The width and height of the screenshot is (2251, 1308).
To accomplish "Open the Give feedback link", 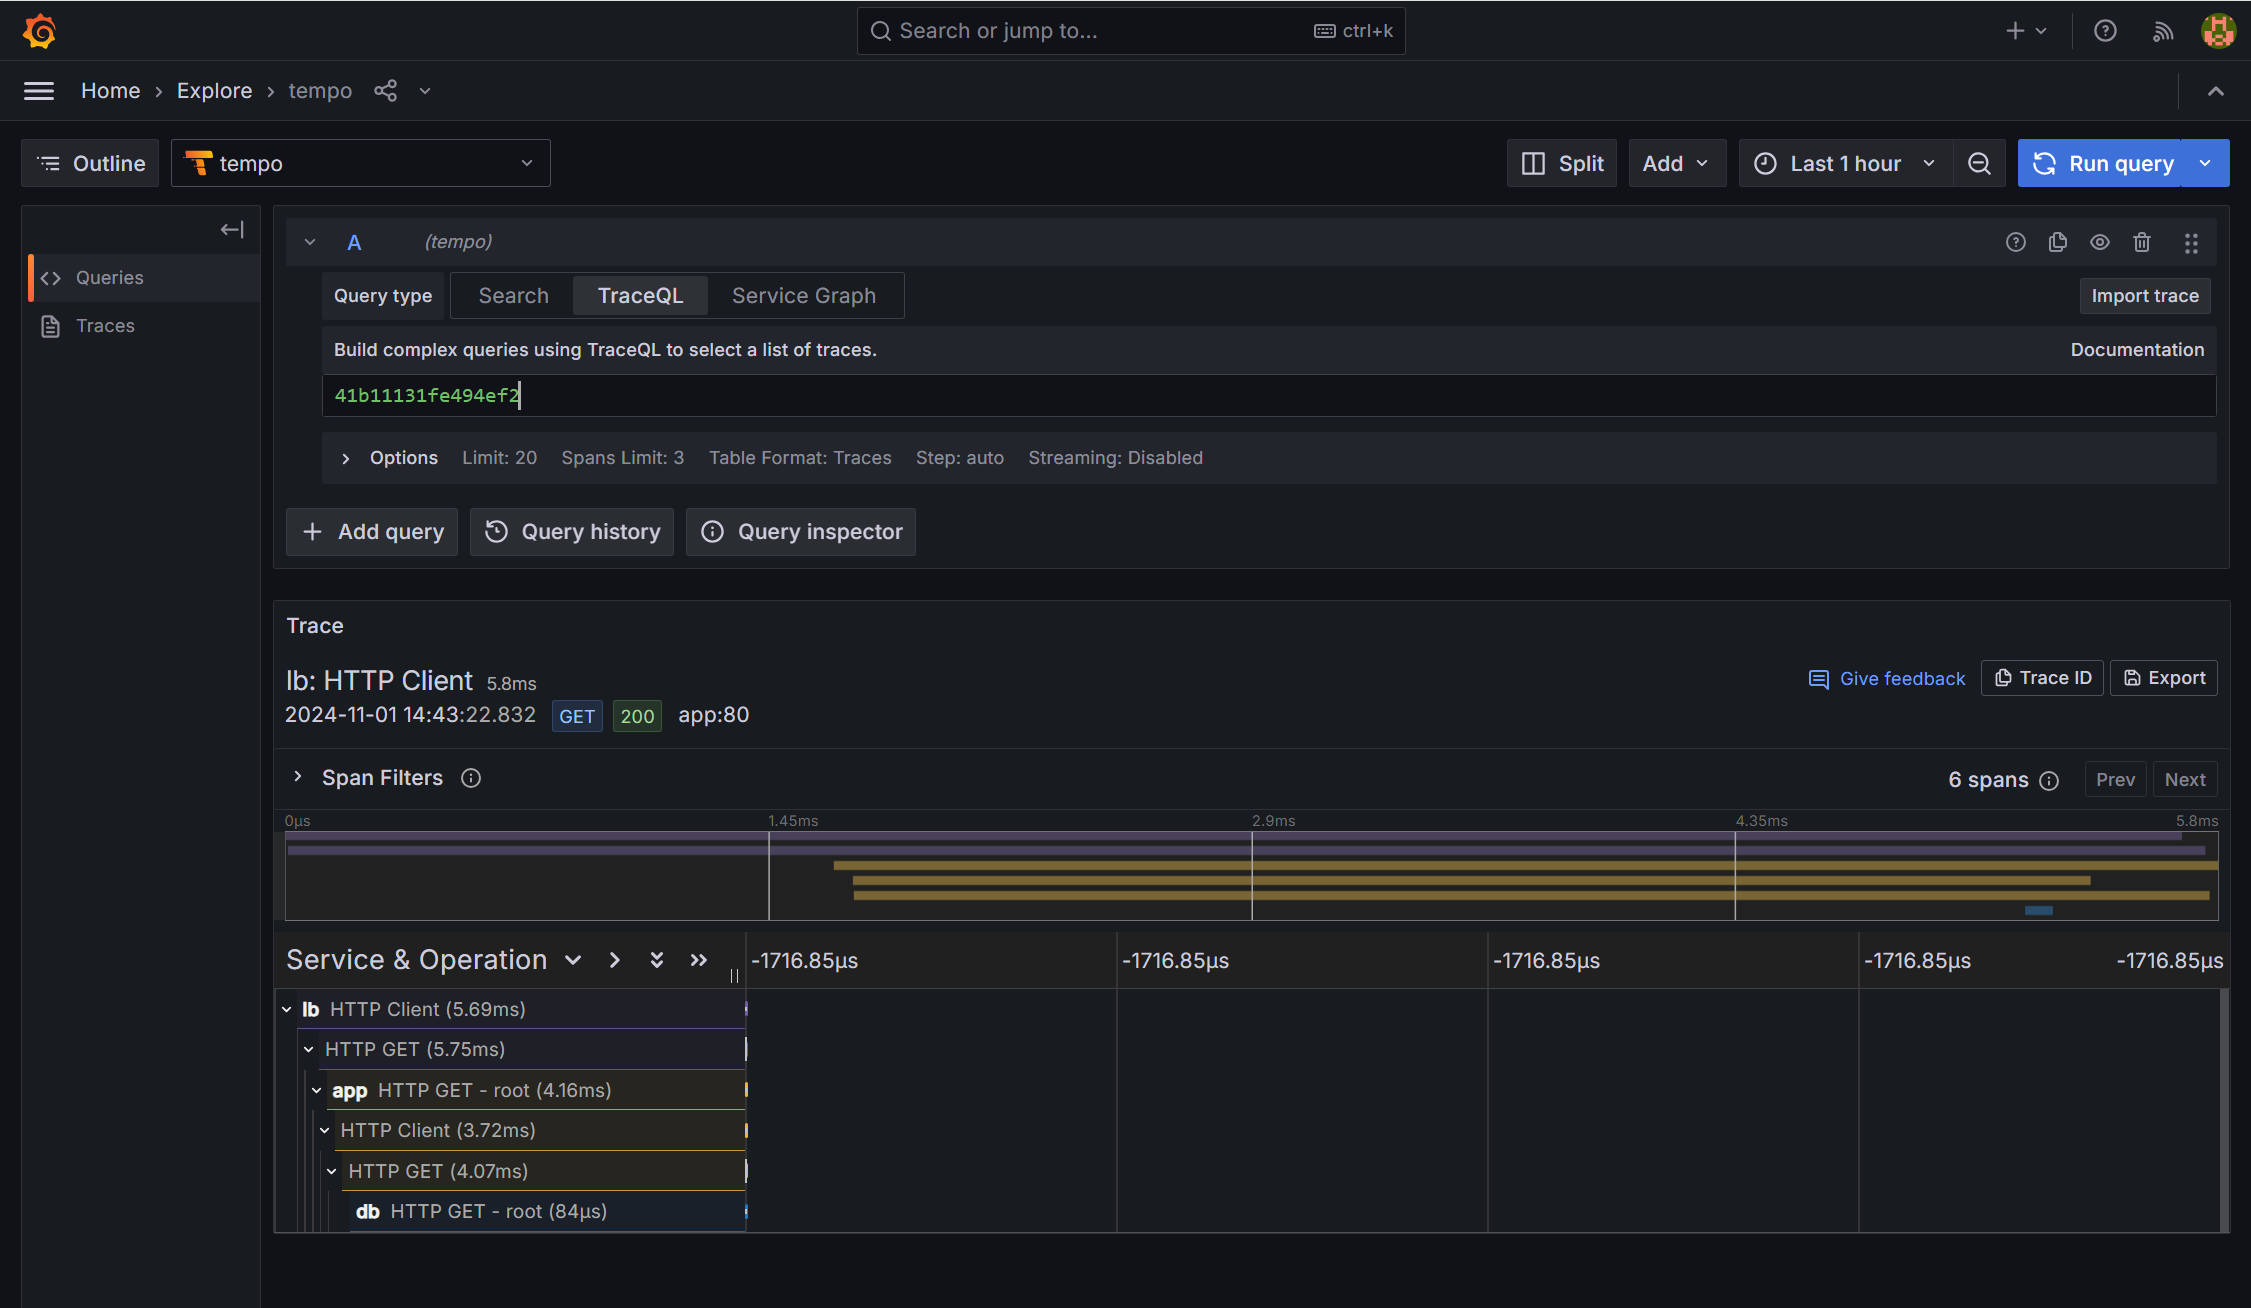I will pyautogui.click(x=1887, y=679).
